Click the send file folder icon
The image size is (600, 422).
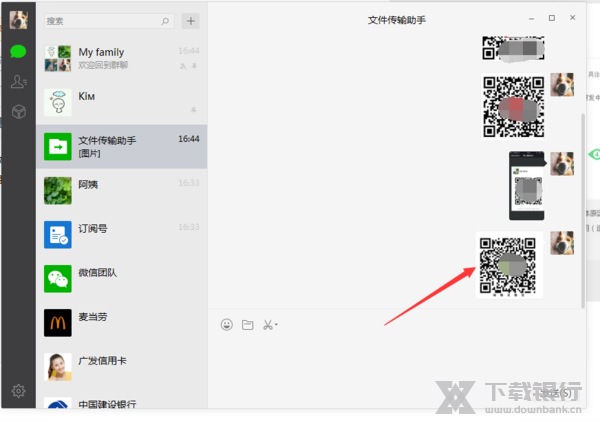248,324
